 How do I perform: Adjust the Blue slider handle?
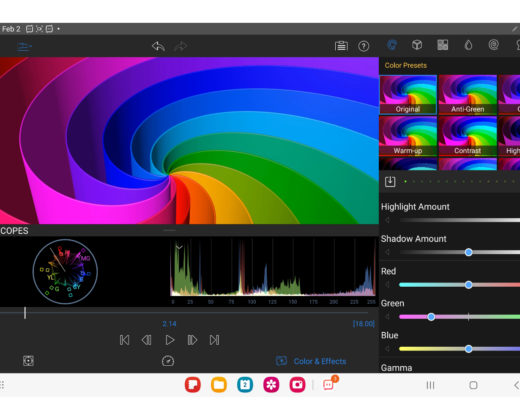(468, 349)
